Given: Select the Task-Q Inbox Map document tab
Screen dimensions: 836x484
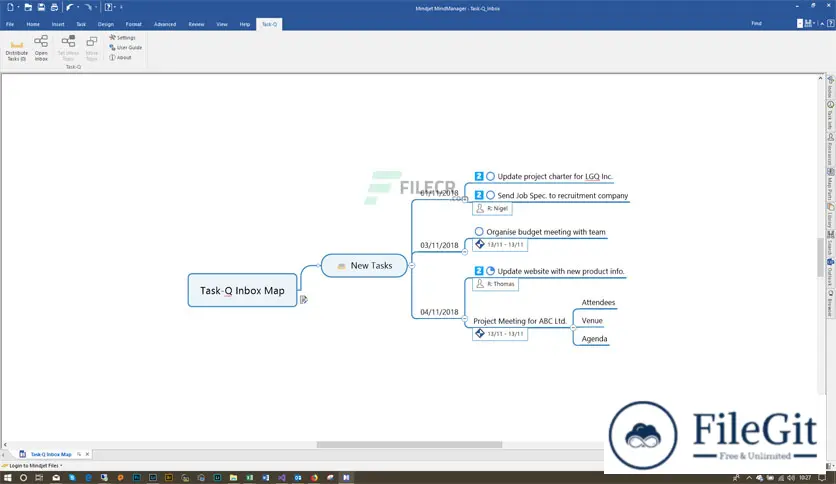Looking at the screenshot, I should [x=51, y=454].
